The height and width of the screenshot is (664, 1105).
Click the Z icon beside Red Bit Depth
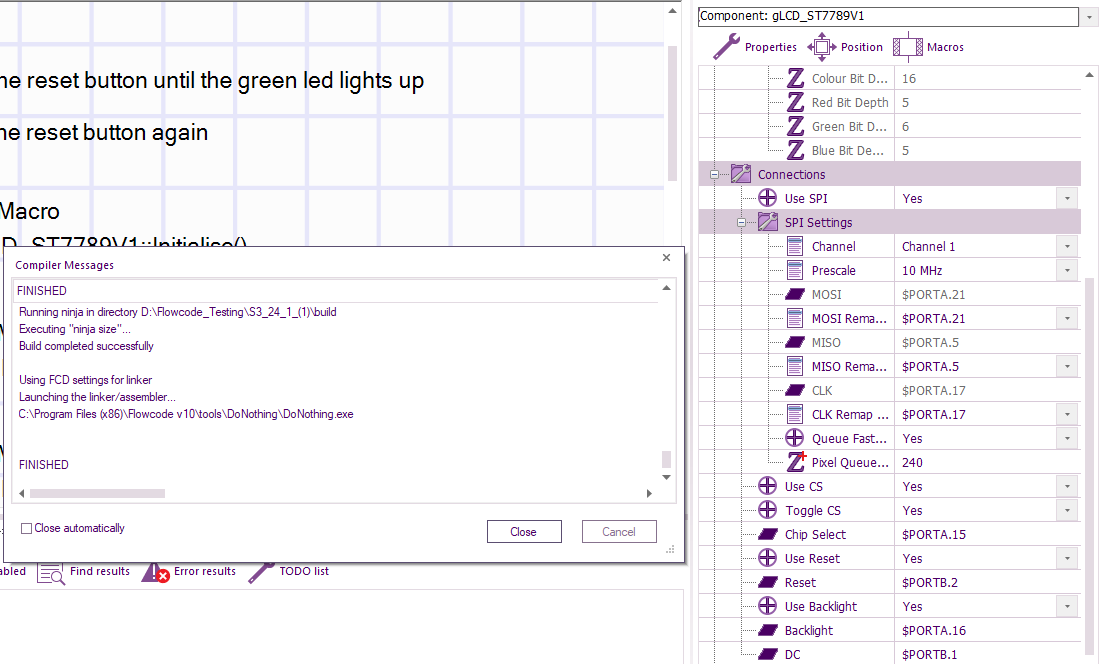pos(795,102)
